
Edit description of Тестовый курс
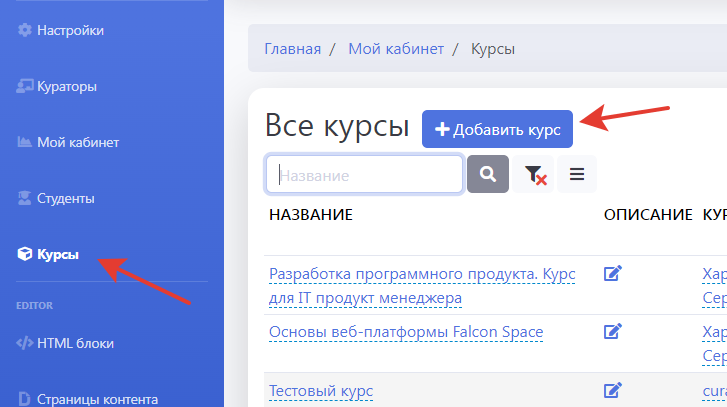click(x=613, y=390)
